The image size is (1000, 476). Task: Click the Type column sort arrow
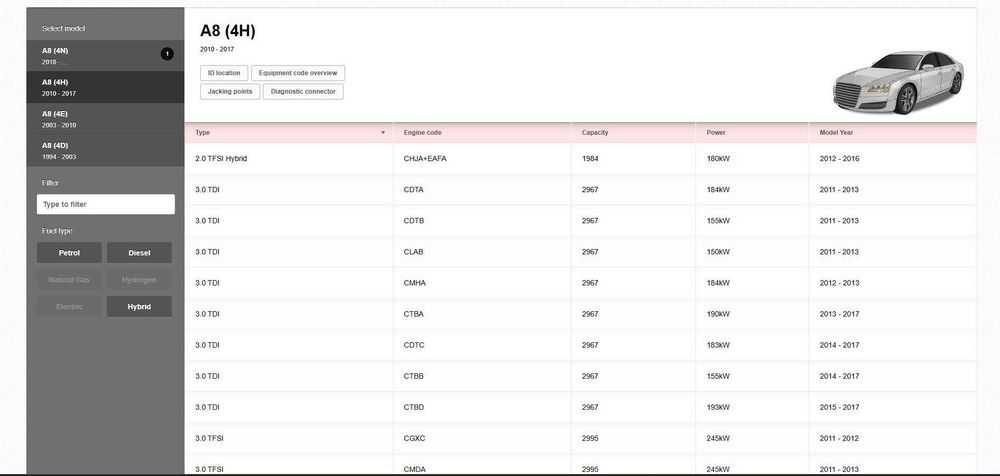pos(383,133)
